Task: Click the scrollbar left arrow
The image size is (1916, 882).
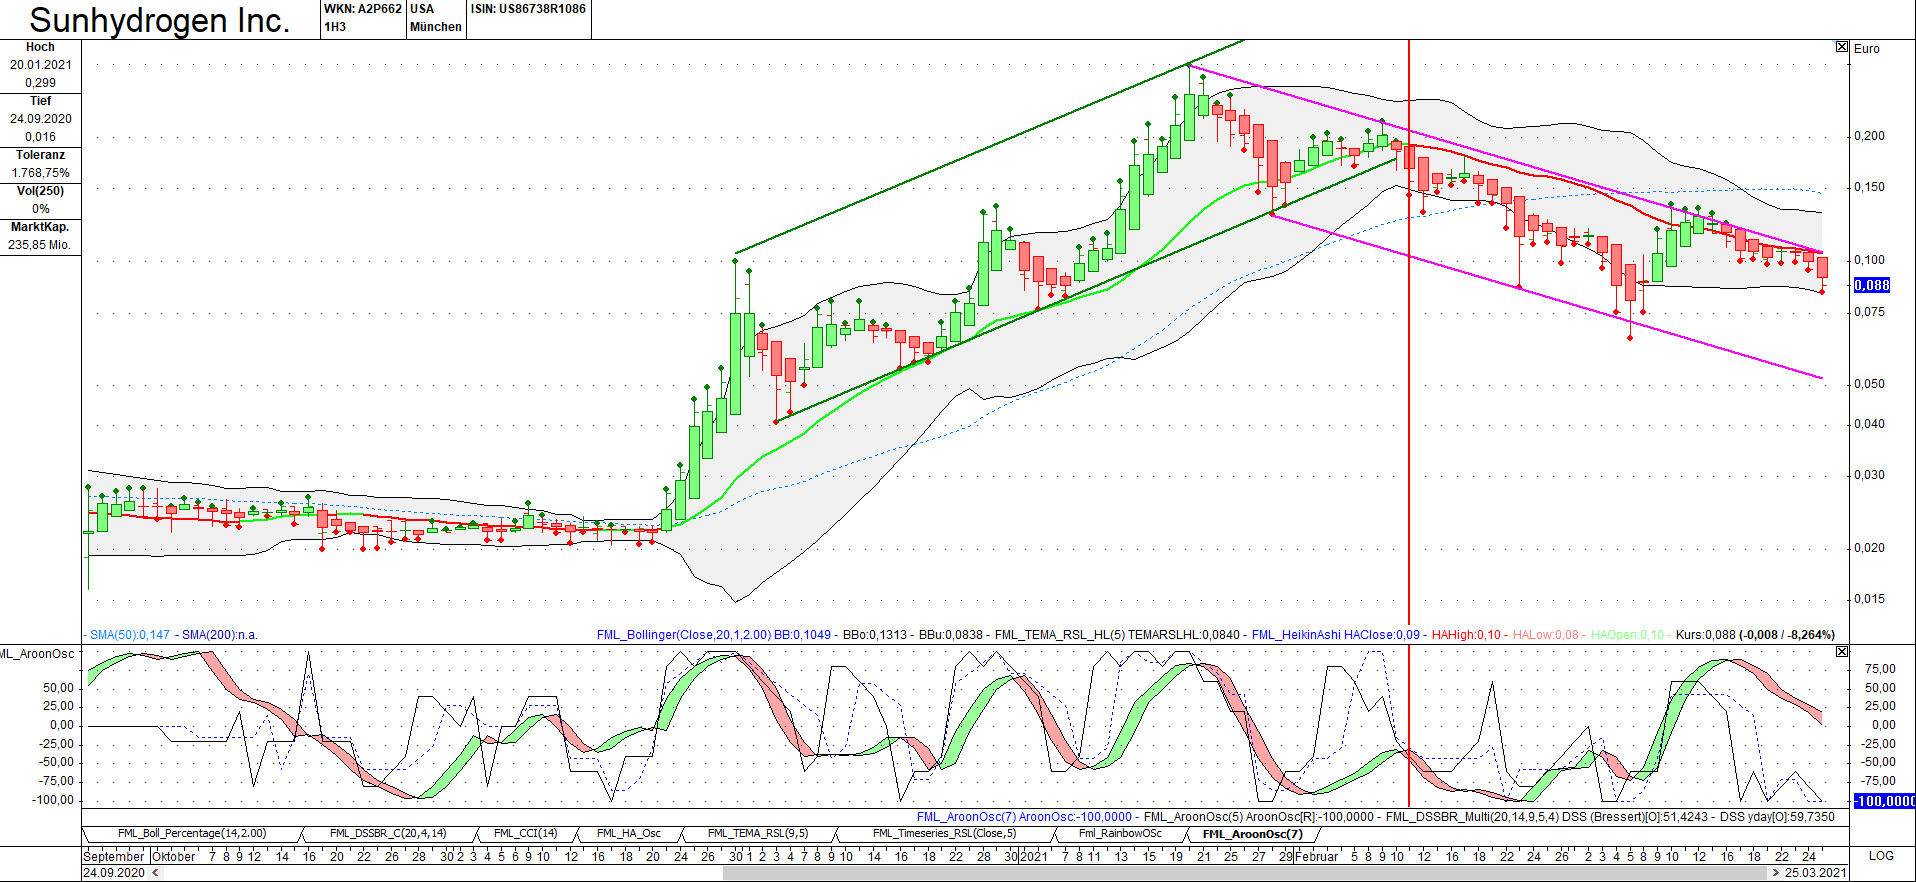Action: (x=154, y=873)
